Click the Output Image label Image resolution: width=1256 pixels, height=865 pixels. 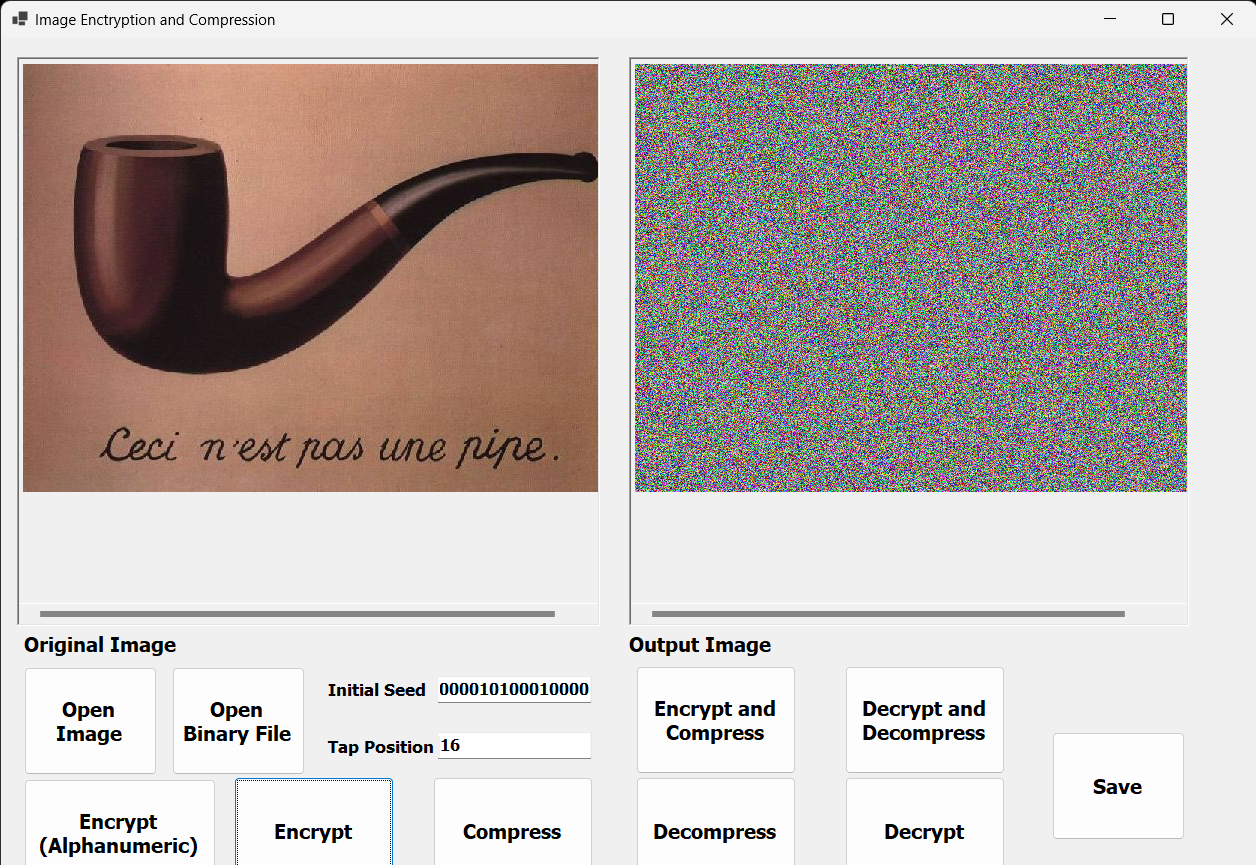[699, 645]
